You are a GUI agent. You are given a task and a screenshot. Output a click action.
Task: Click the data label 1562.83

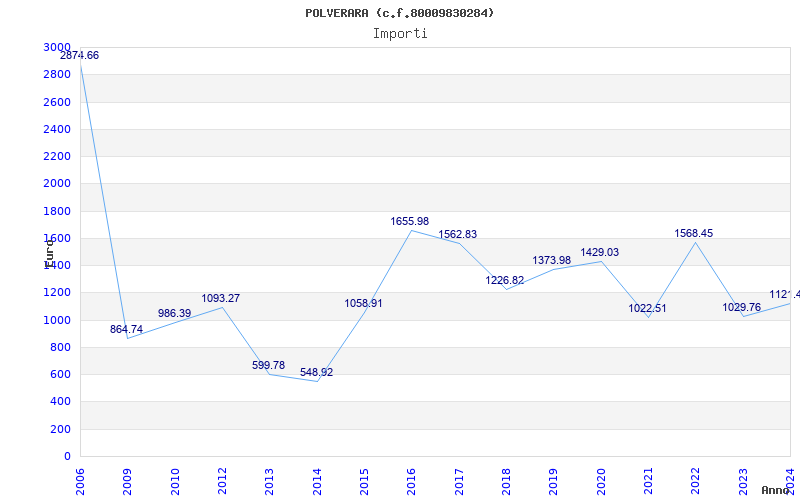tap(458, 235)
